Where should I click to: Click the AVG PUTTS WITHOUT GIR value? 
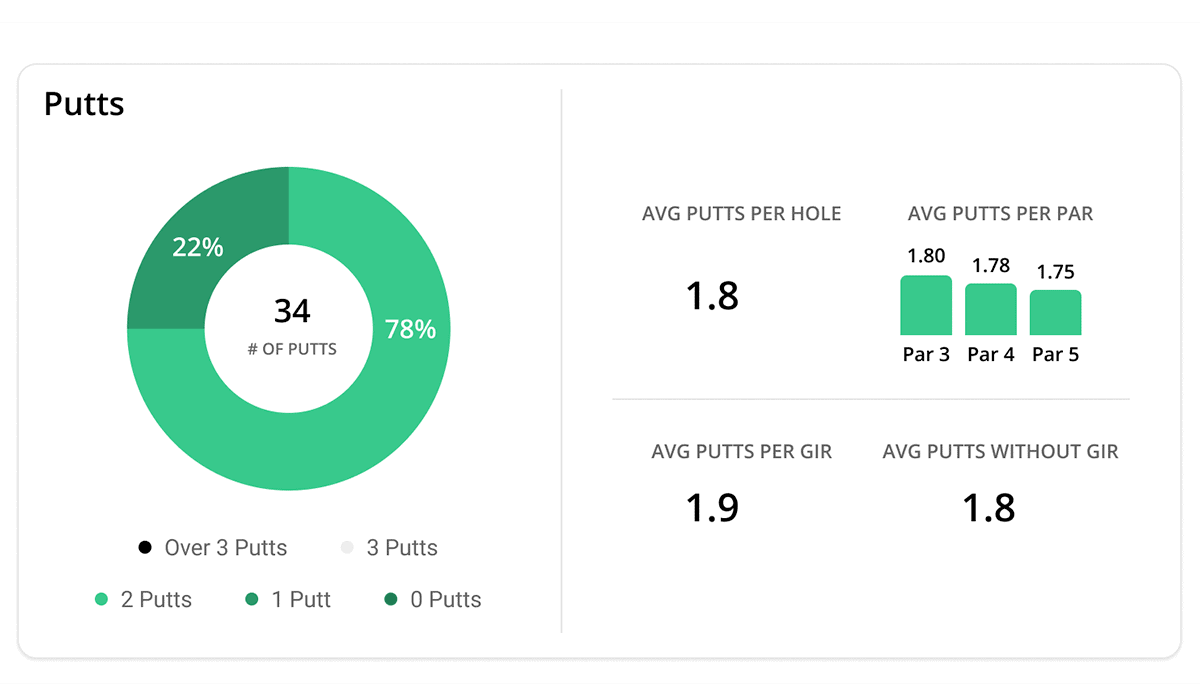tap(989, 508)
